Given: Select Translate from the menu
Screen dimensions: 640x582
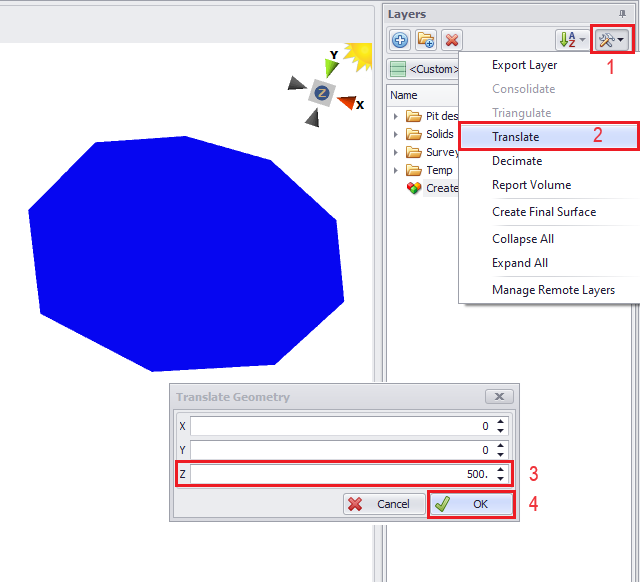Looking at the screenshot, I should click(x=516, y=137).
